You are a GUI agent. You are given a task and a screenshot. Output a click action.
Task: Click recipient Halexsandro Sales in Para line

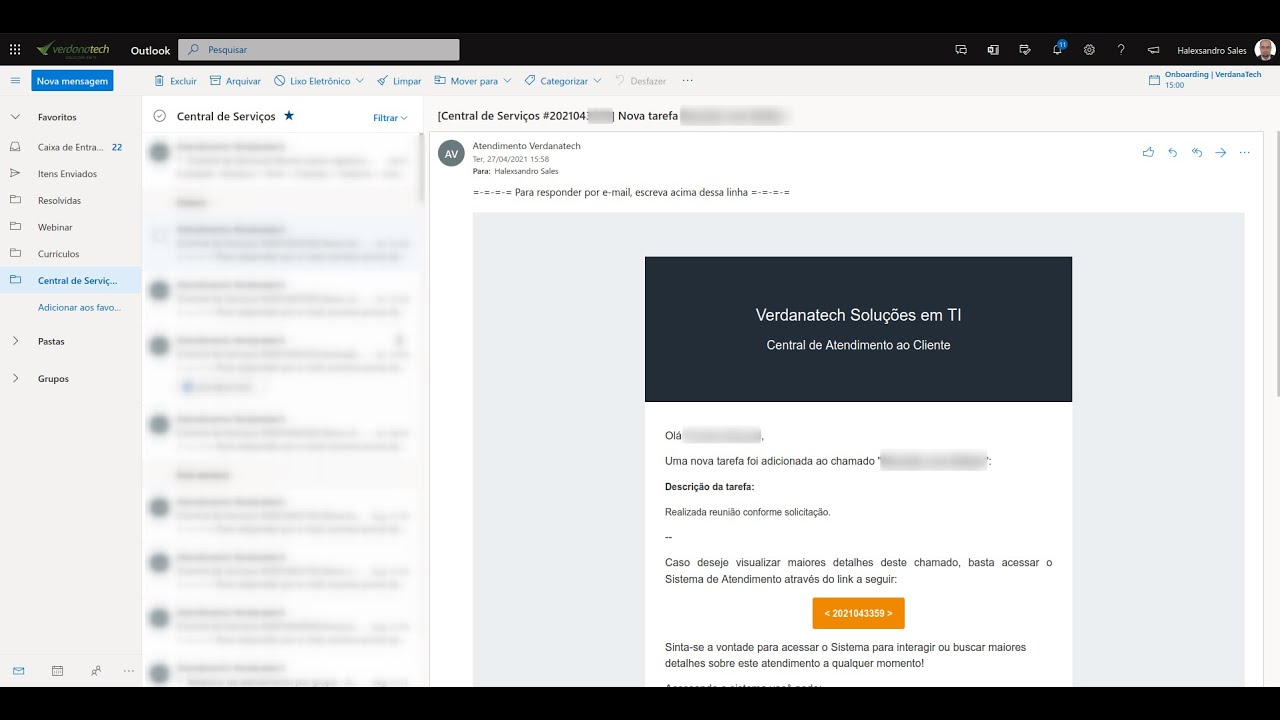coord(526,171)
